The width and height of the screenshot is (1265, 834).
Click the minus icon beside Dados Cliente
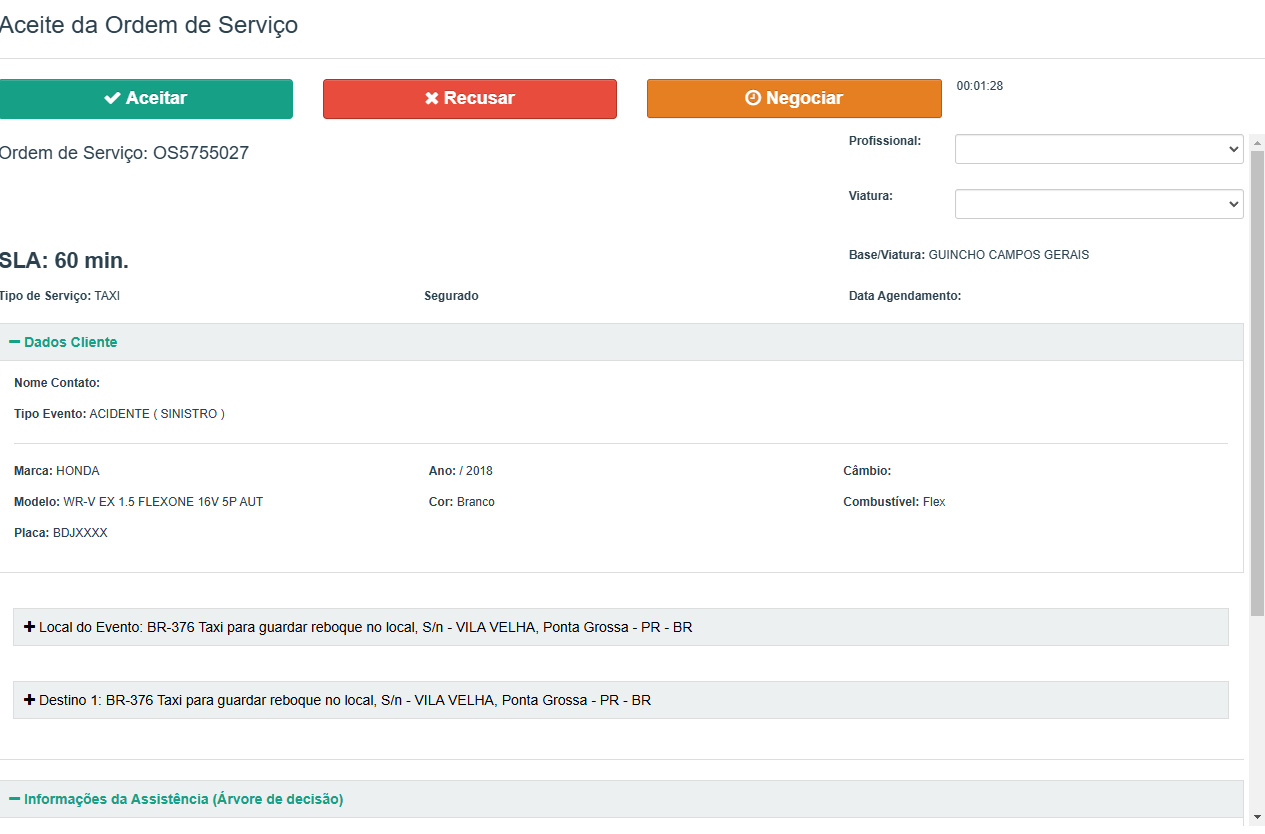click(x=15, y=342)
